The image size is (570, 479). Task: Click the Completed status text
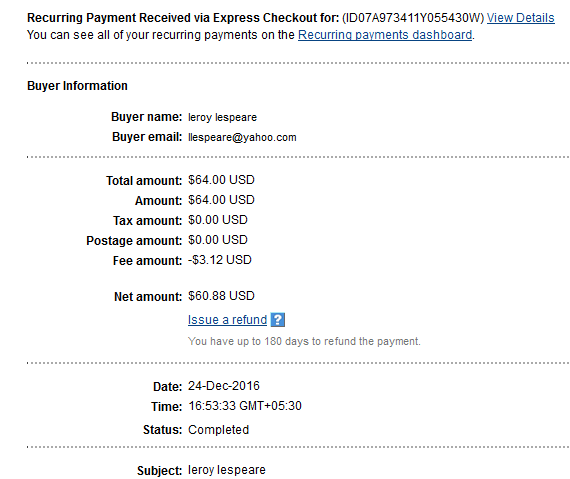pyautogui.click(x=218, y=430)
